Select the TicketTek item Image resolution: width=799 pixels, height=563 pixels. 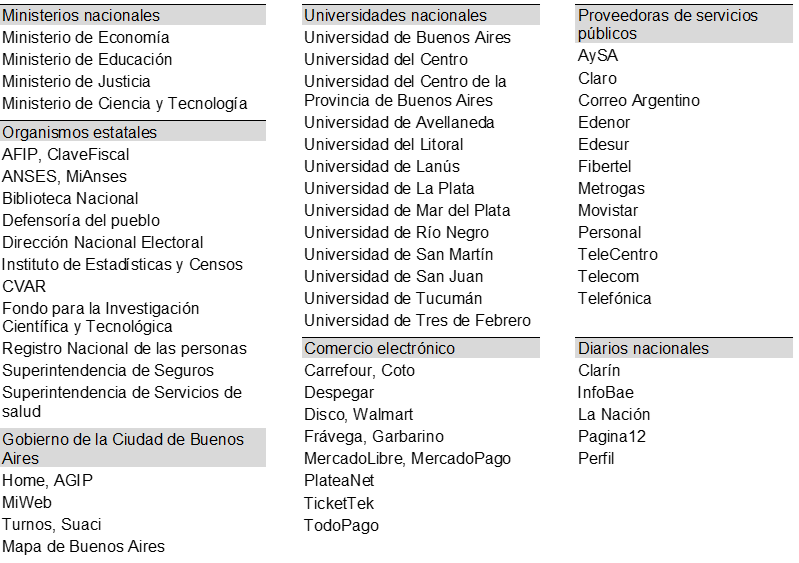tap(339, 503)
